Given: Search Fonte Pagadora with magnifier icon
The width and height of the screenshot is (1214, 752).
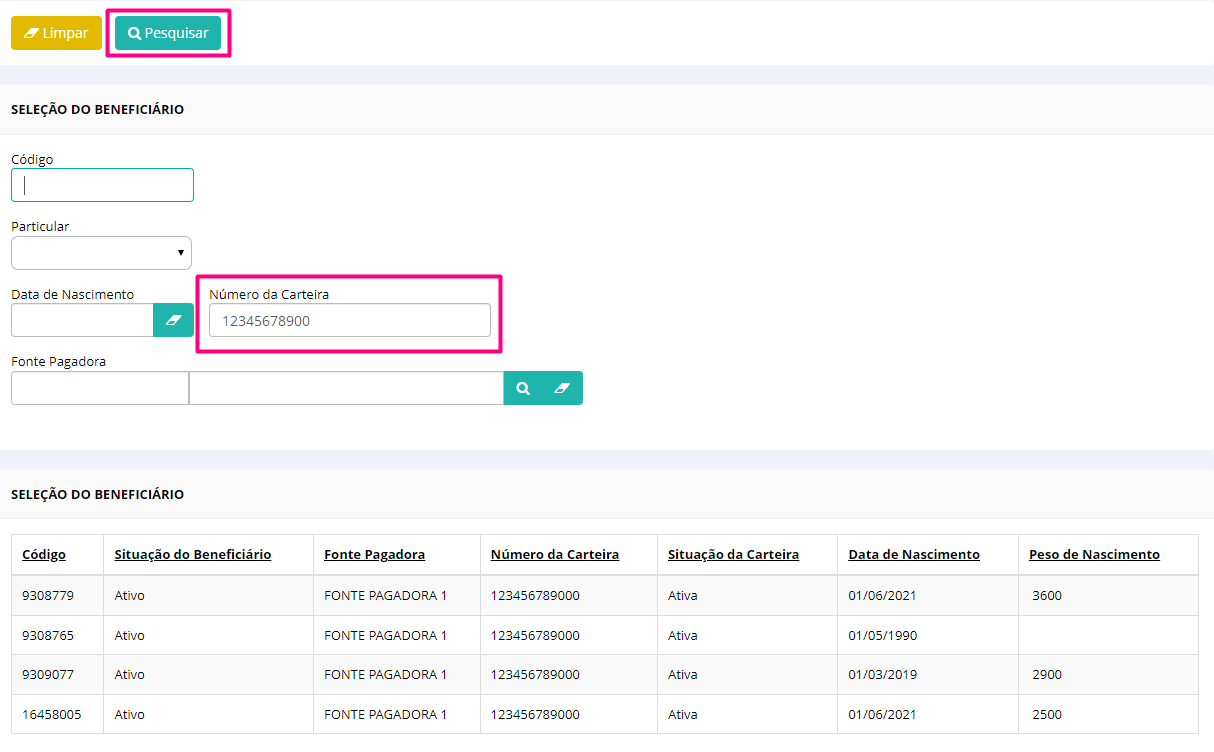Looking at the screenshot, I should [523, 388].
